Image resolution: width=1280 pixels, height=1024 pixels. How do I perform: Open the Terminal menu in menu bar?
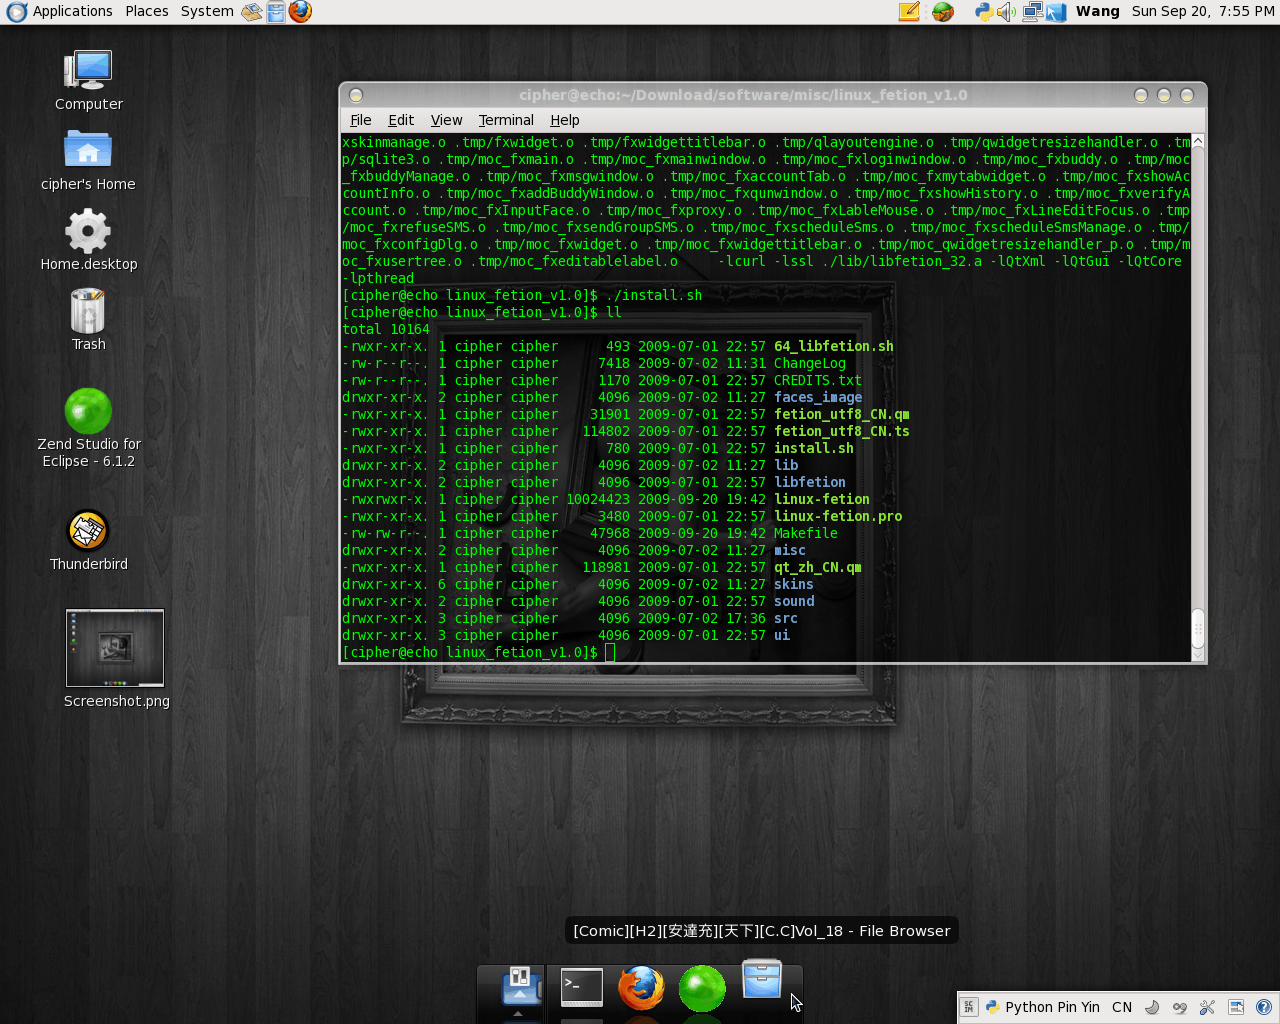(506, 120)
